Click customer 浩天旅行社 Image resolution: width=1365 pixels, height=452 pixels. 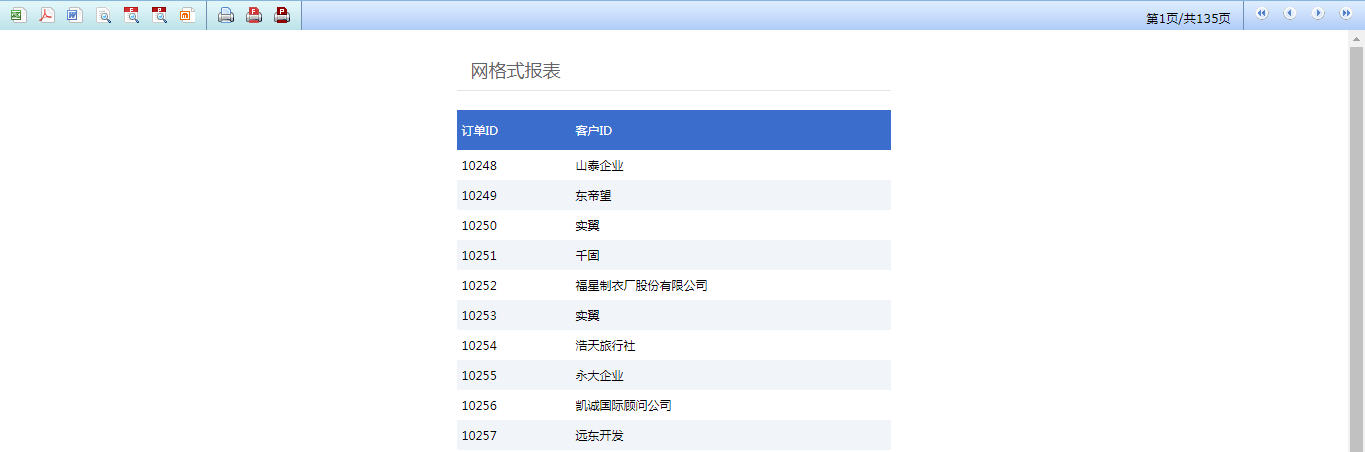click(x=606, y=345)
